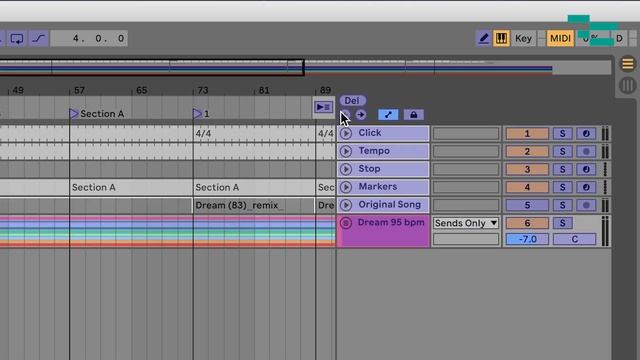This screenshot has width=640, height=360.
Task: Unfold the Stop track
Action: click(x=346, y=169)
